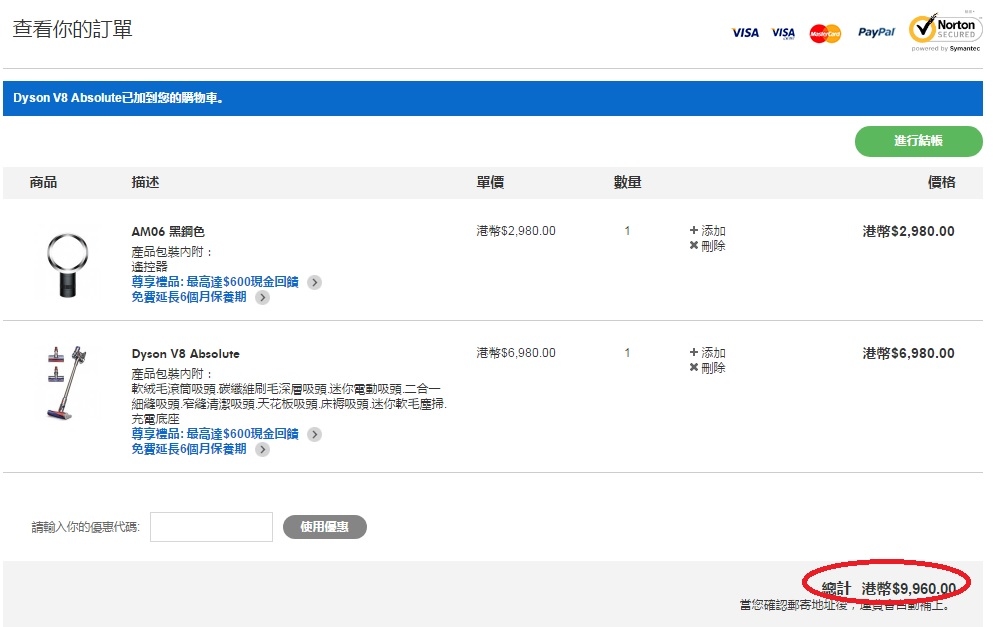Click the 請輸入你的優惠代碼 label
993x627 pixels.
coord(85,527)
